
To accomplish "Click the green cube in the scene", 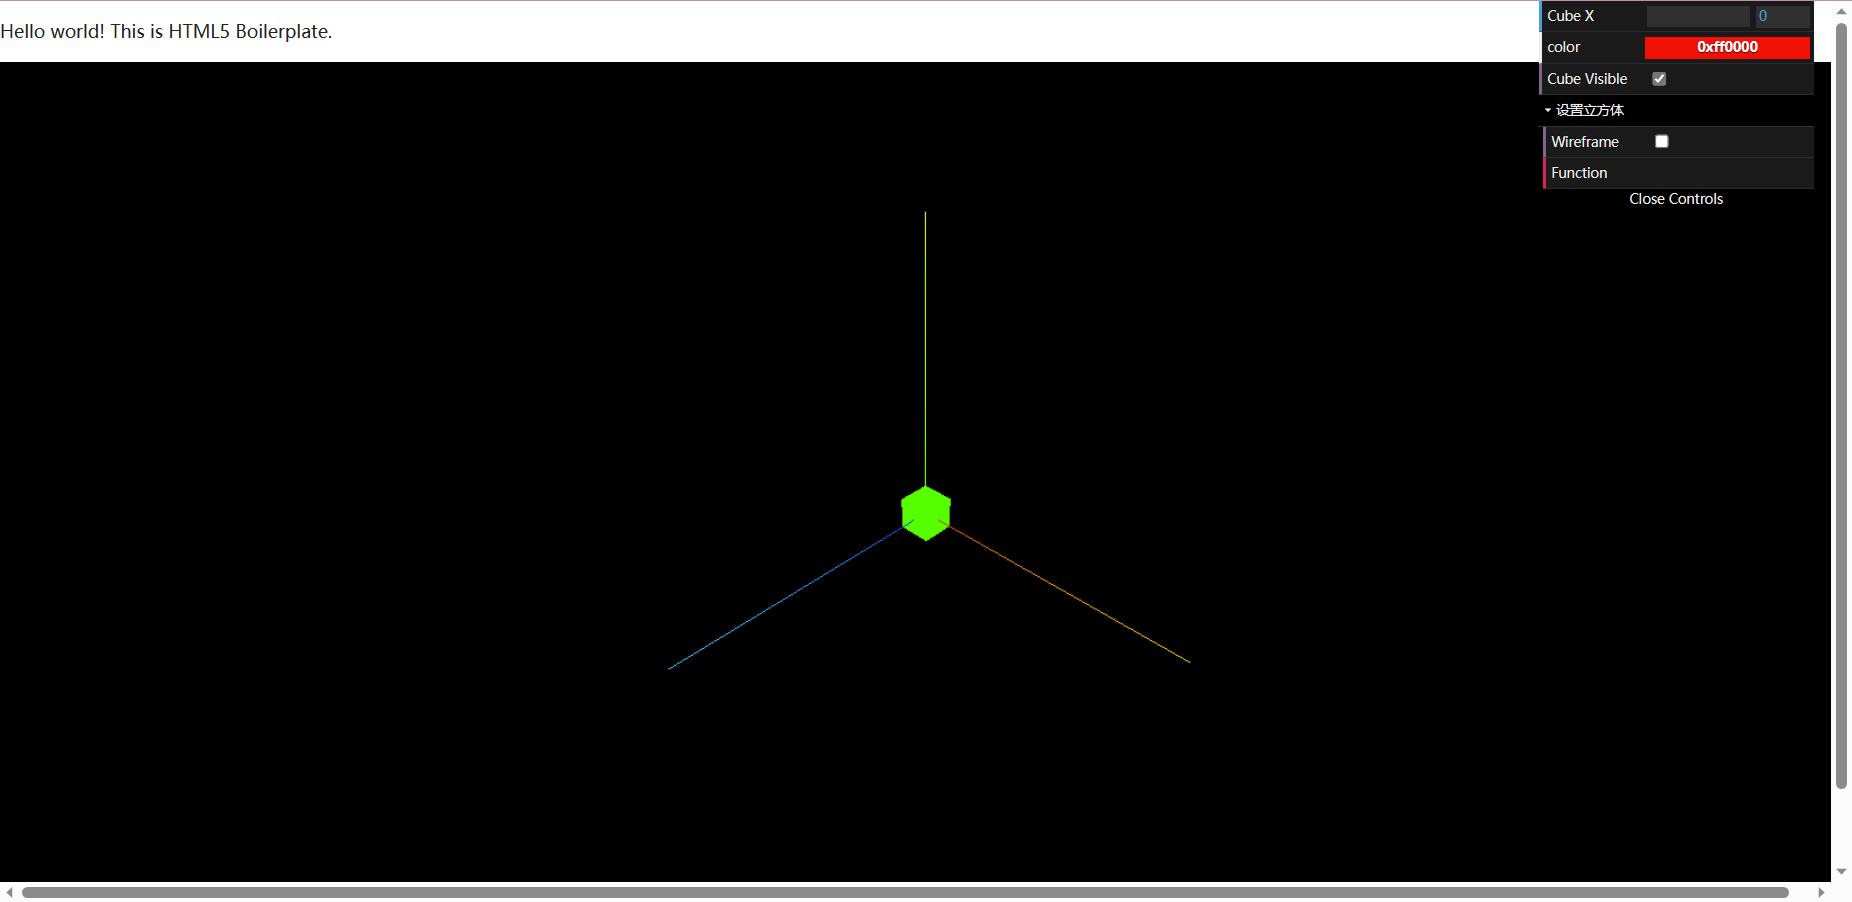I will click(x=926, y=513).
